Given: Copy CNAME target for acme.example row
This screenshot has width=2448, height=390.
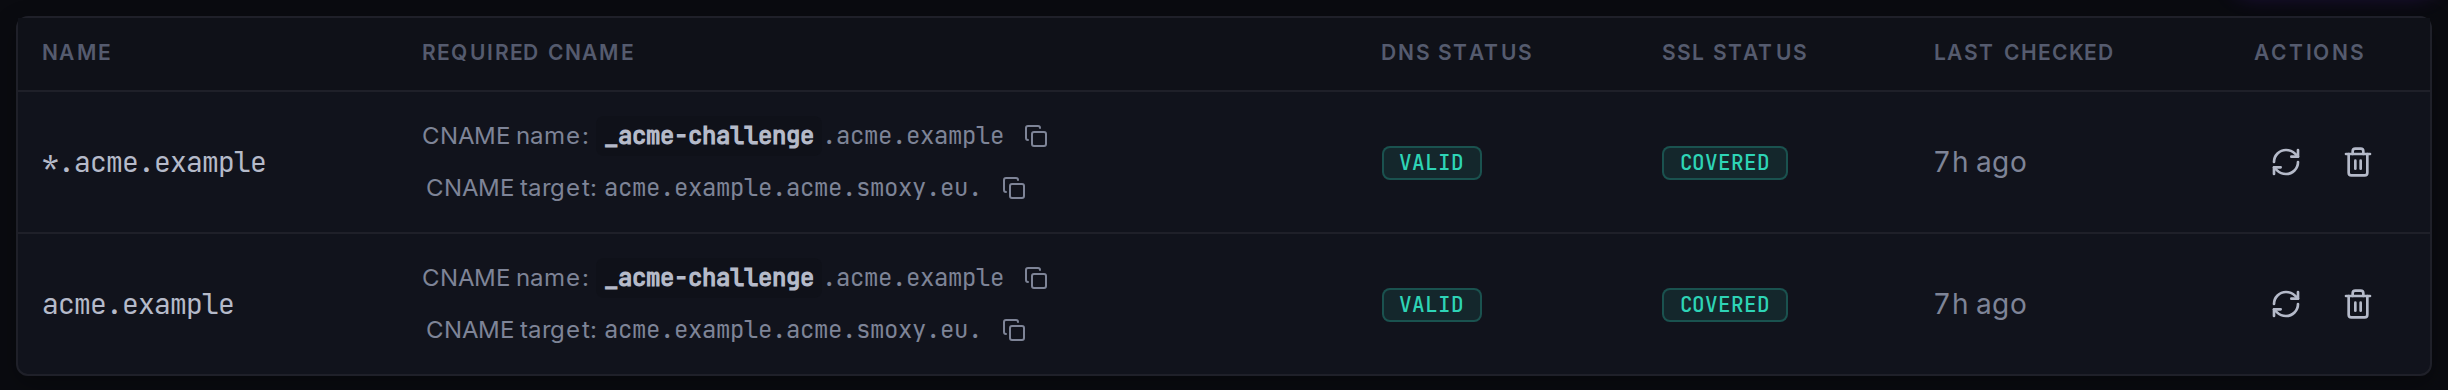Looking at the screenshot, I should coord(1014,330).
